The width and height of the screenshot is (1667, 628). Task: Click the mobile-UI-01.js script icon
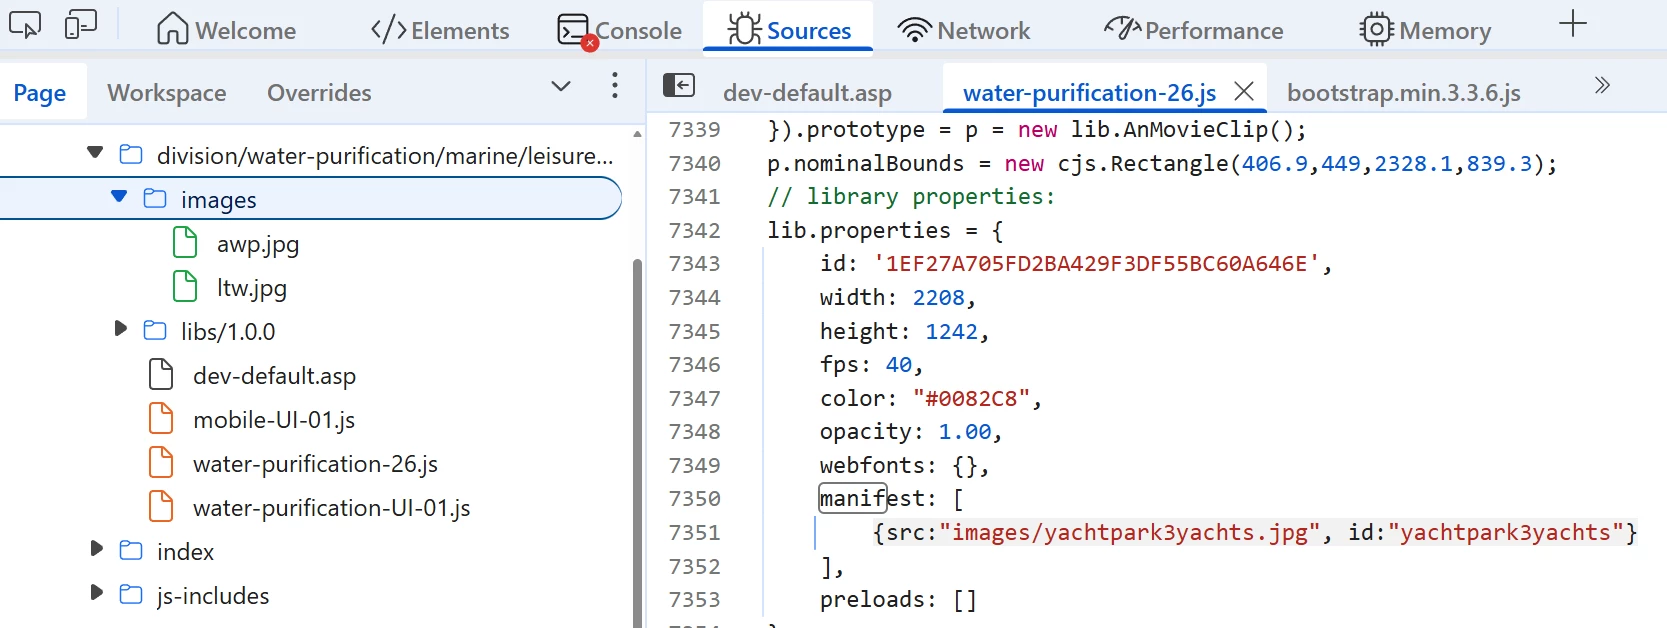pos(161,418)
